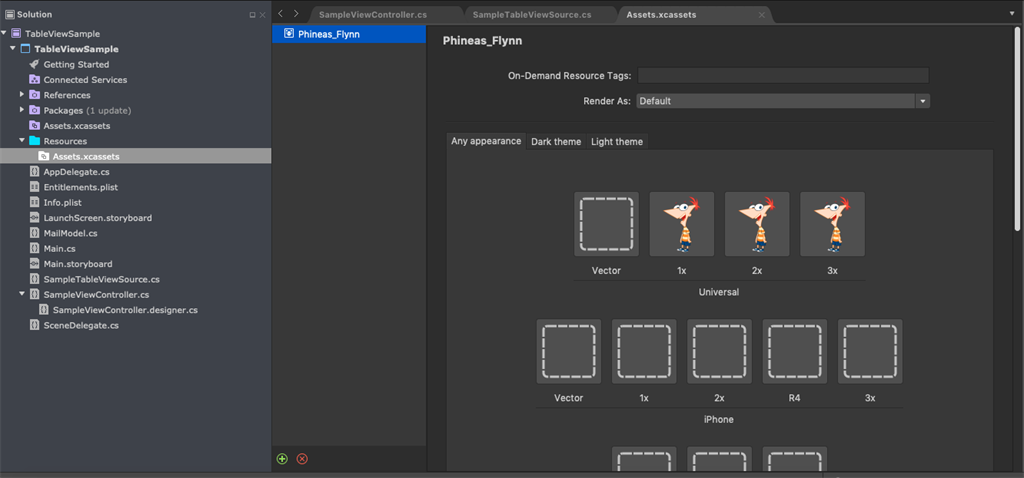Viewport: 1024px width, 478px height.
Task: Select the iPhone 3x empty slot
Action: [x=871, y=351]
